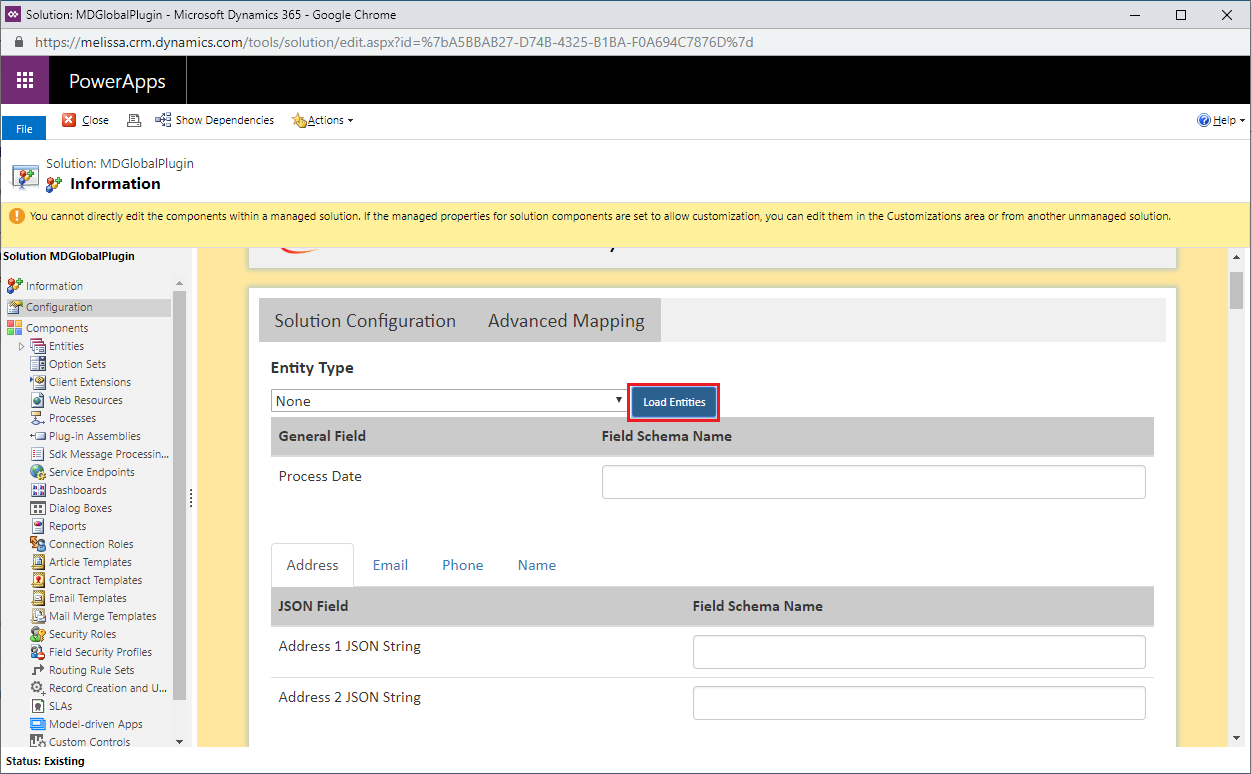
Task: Open the File menu
Action: (24, 128)
